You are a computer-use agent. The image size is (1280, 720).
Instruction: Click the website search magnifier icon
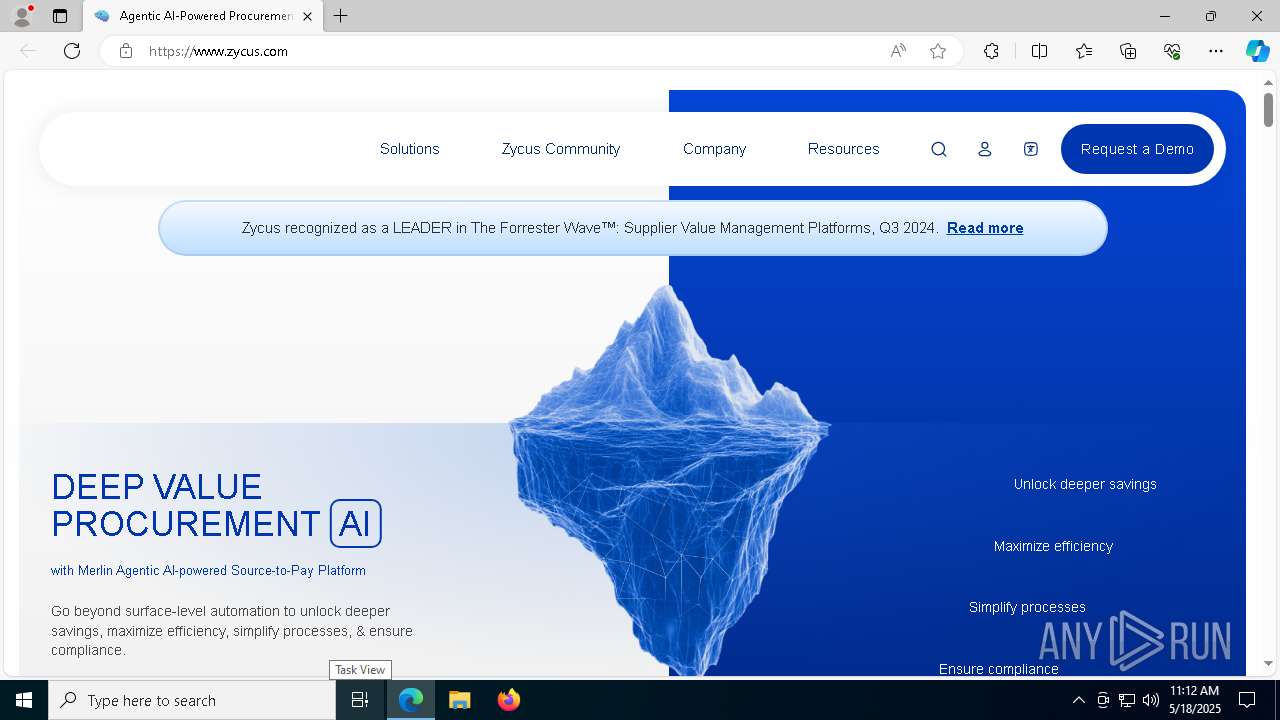pyautogui.click(x=938, y=149)
